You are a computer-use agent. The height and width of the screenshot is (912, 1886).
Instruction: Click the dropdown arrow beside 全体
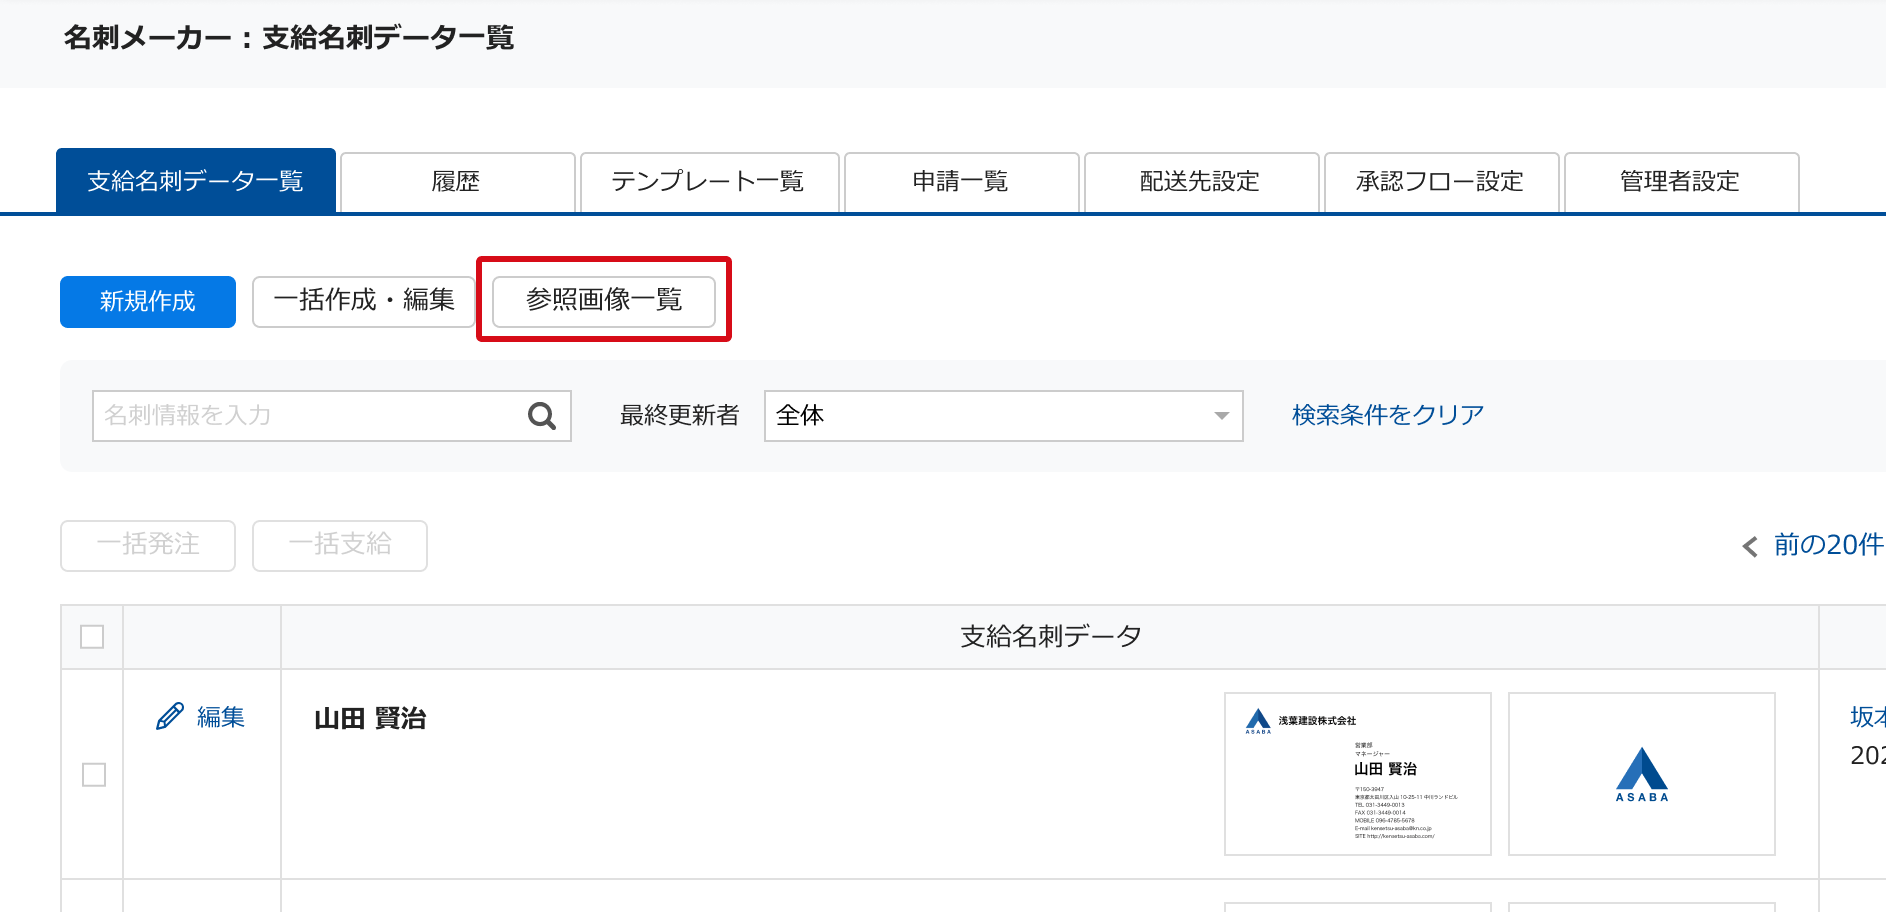tap(1221, 416)
